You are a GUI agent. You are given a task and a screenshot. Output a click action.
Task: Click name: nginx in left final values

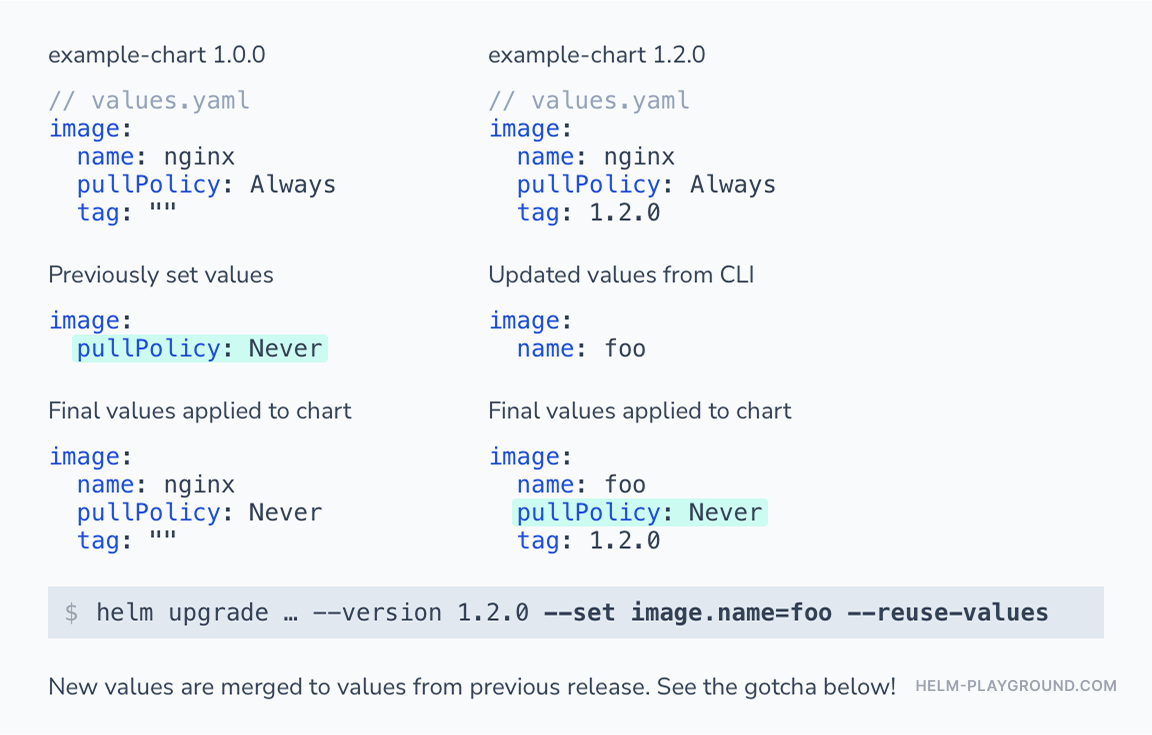pyautogui.click(x=156, y=484)
